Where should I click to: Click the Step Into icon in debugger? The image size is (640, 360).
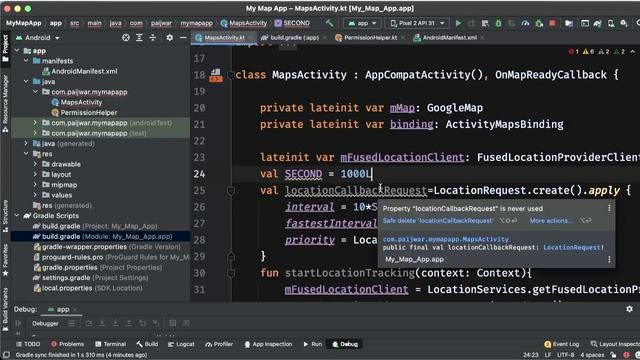[x=102, y=323]
